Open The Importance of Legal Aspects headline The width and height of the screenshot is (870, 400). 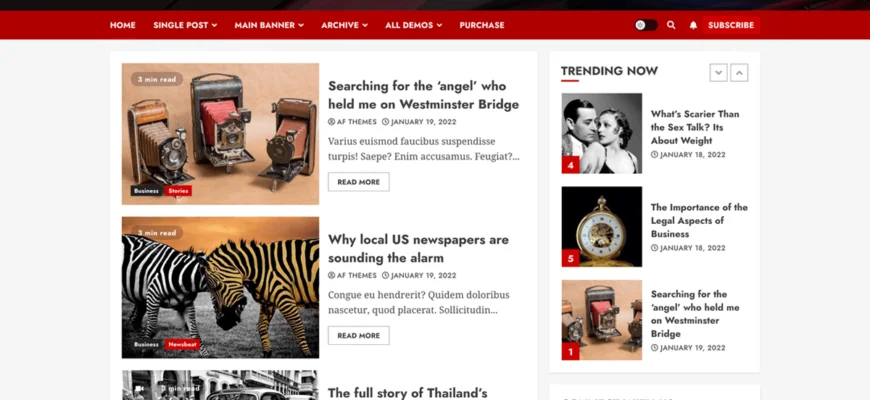699,220
